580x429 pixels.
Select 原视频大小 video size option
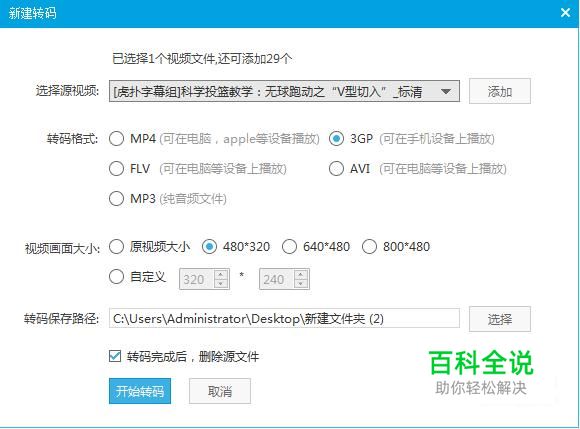[x=117, y=247]
